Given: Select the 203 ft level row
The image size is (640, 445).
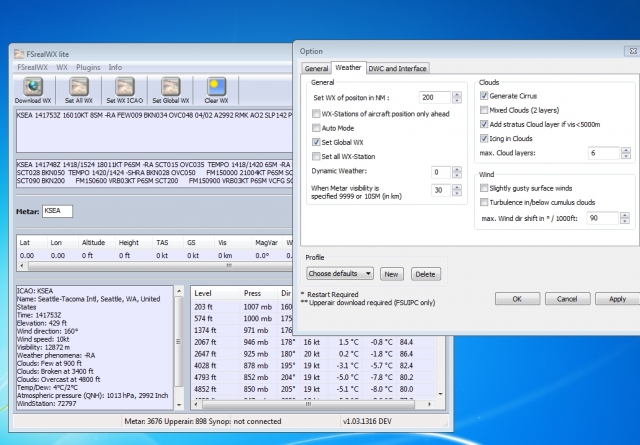Looking at the screenshot, I should tap(242, 307).
